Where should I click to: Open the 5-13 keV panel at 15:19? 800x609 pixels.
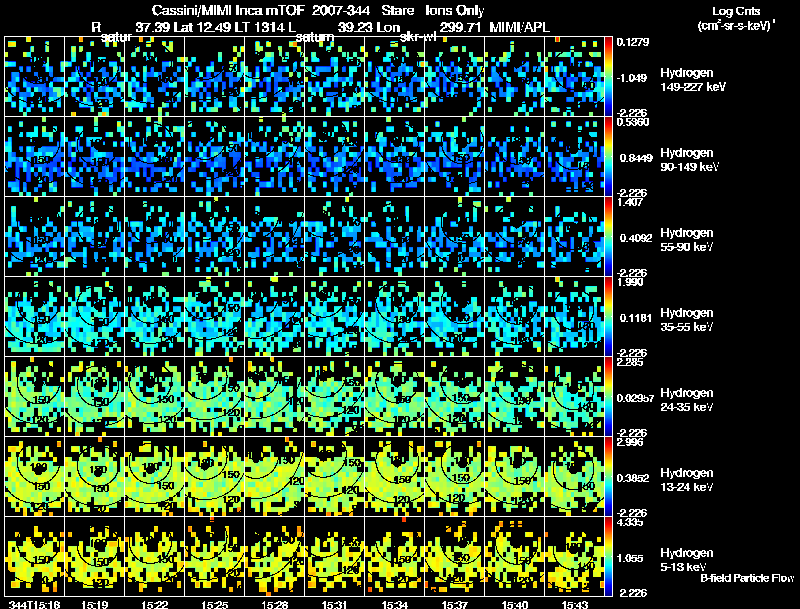[x=94, y=557]
